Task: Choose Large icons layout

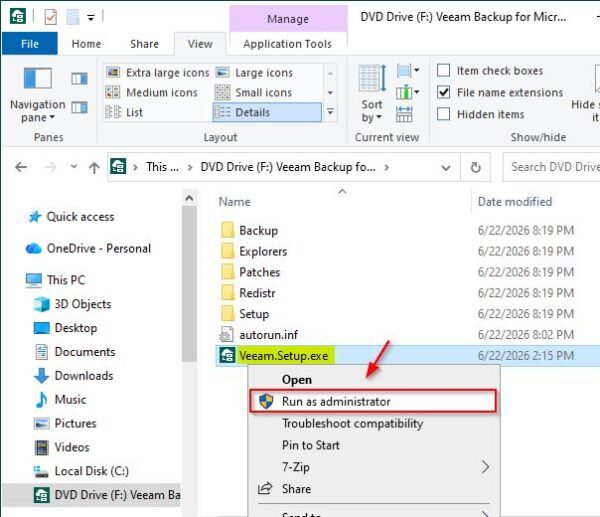Action: [x=254, y=72]
